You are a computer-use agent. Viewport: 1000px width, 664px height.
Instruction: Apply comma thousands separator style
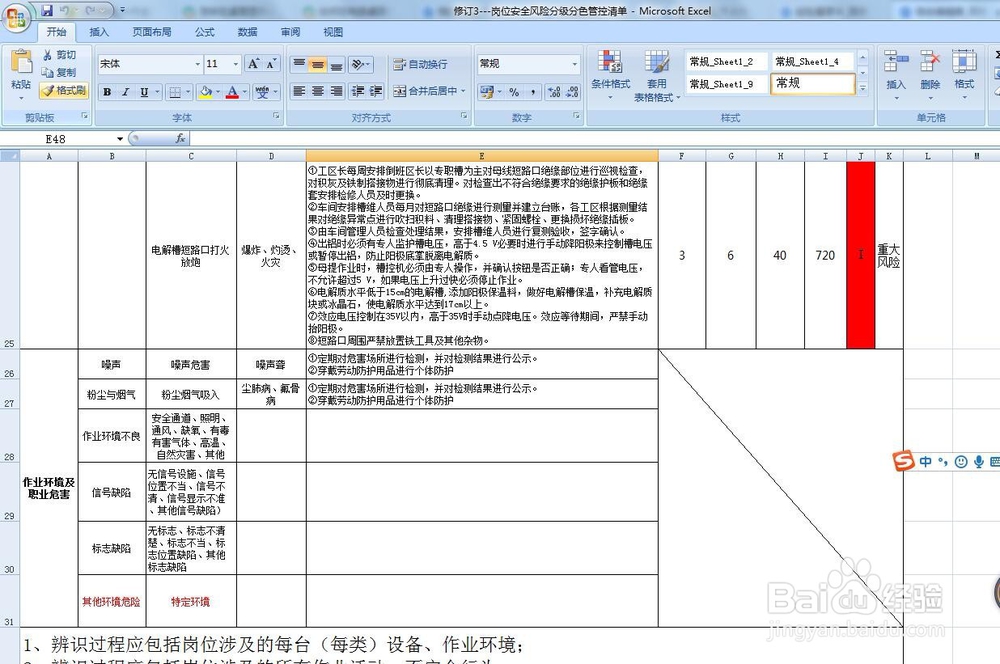tap(533, 92)
